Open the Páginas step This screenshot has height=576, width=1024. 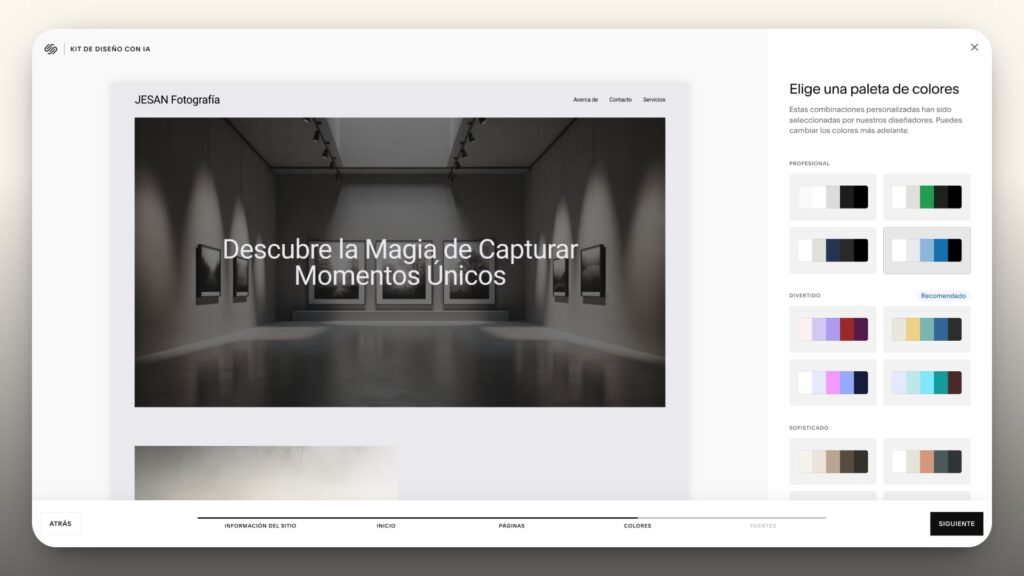point(512,525)
